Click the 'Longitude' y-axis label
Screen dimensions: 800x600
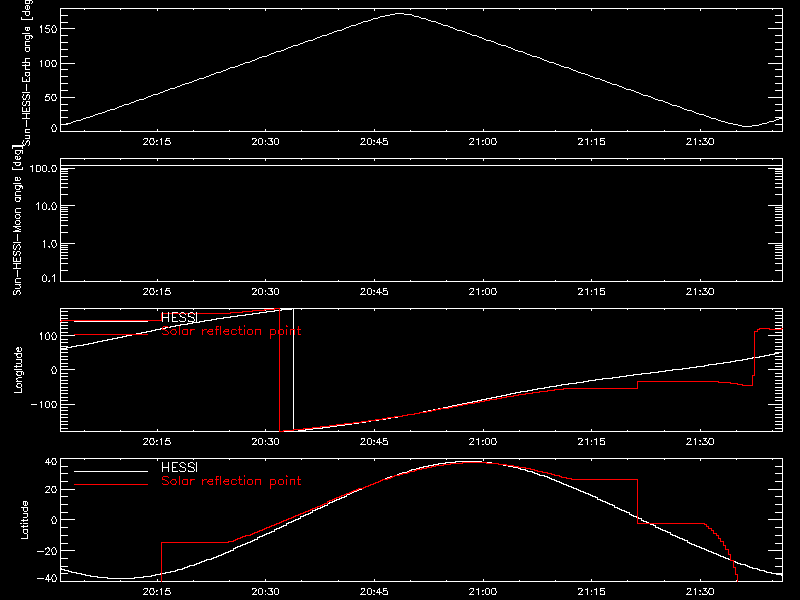18,370
